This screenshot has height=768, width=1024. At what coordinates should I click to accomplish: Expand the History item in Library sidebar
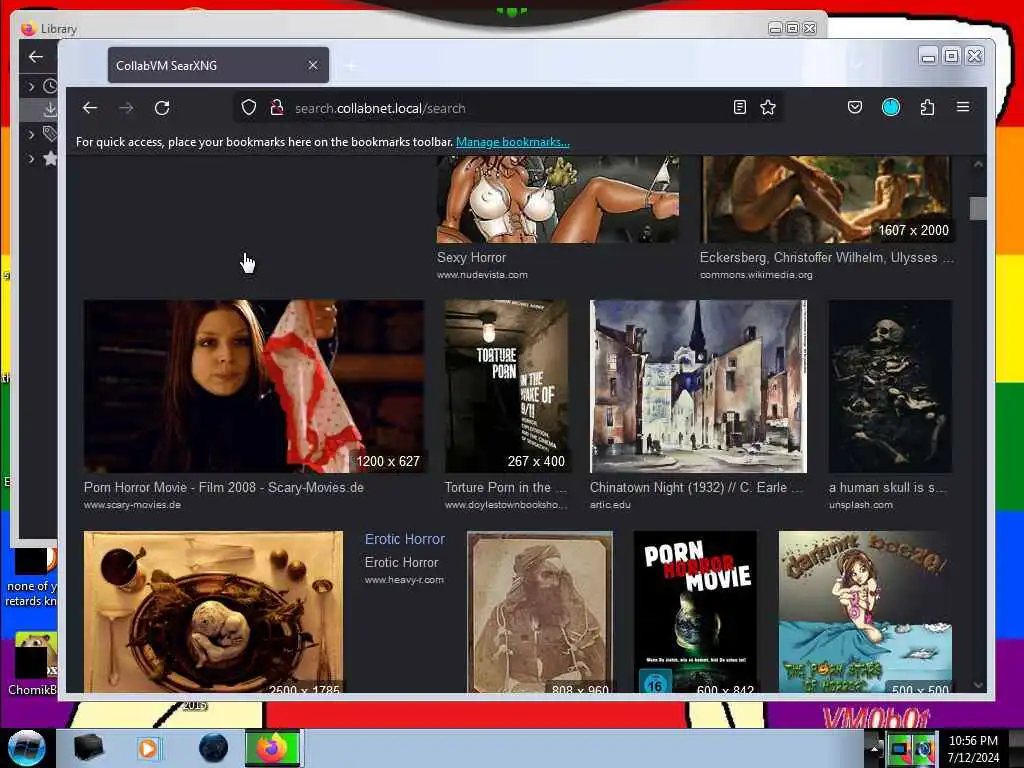click(31, 86)
